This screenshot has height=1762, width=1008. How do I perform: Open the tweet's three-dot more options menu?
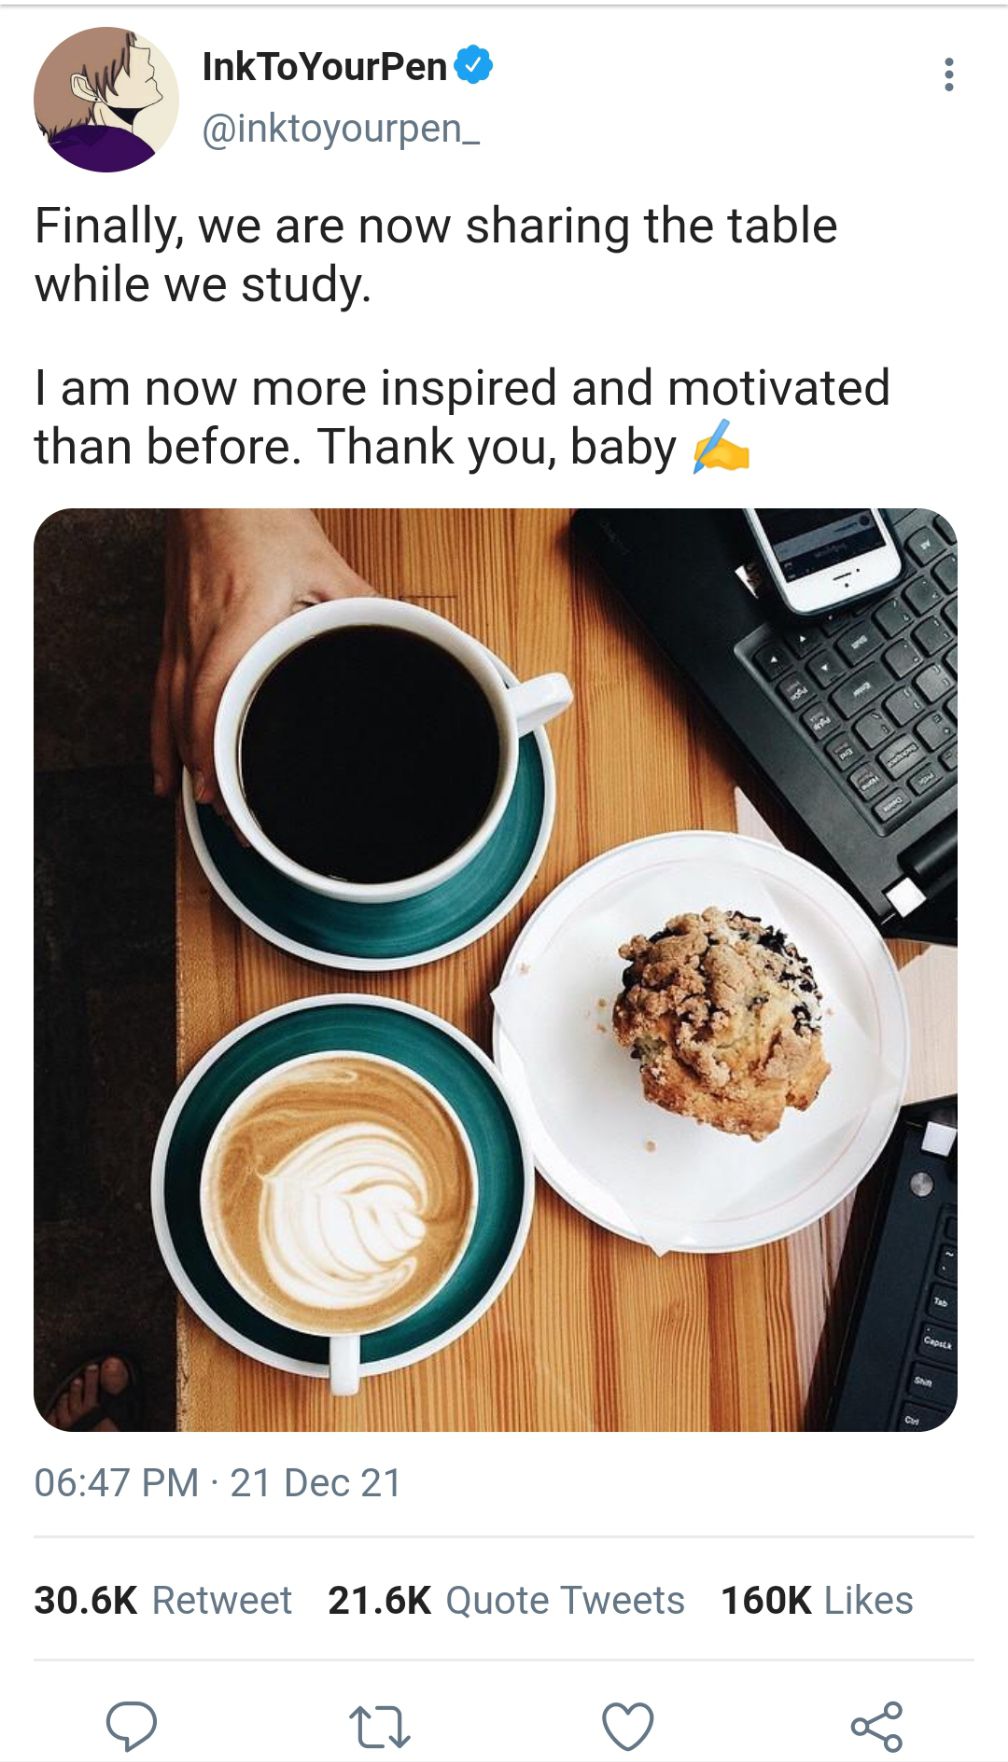949,75
